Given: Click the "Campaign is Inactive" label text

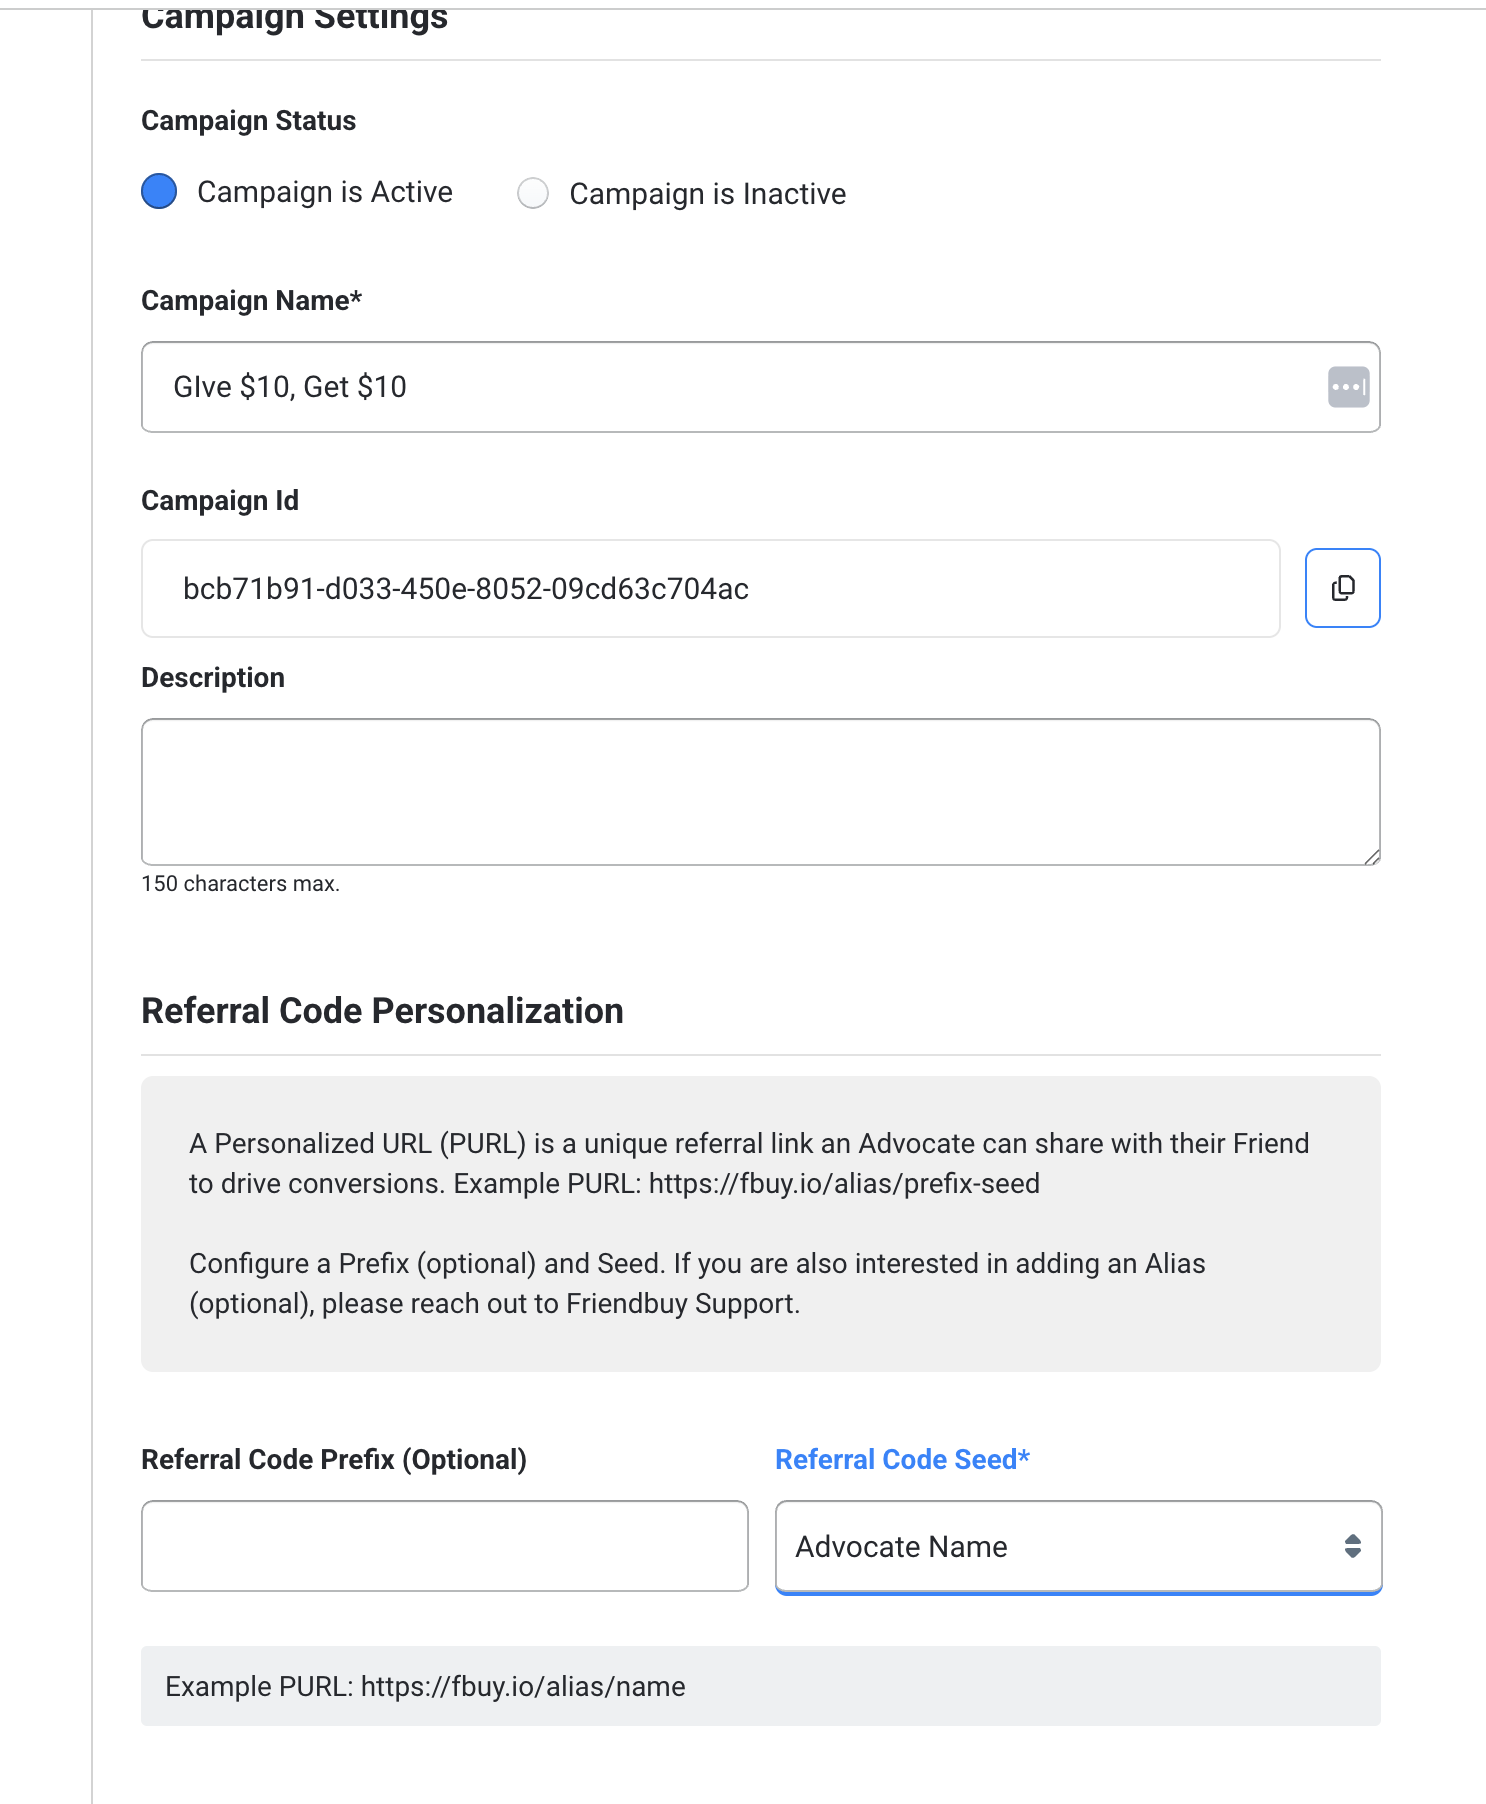Looking at the screenshot, I should tap(707, 194).
